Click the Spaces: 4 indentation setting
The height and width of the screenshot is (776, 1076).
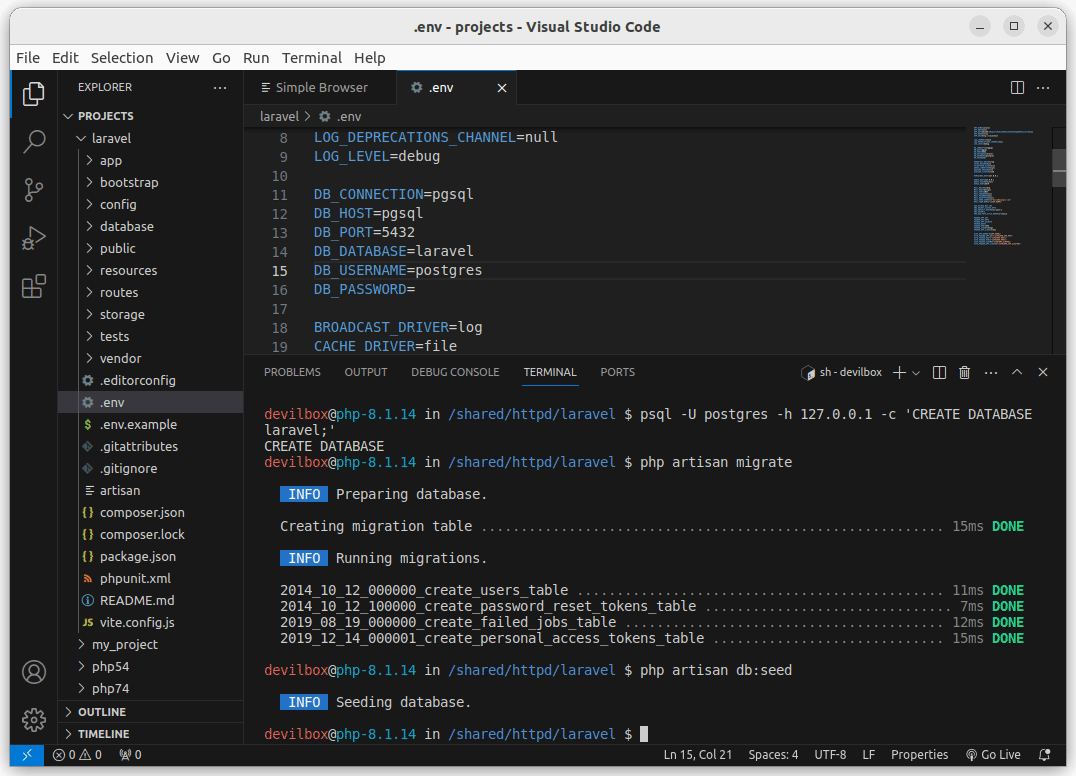point(773,755)
